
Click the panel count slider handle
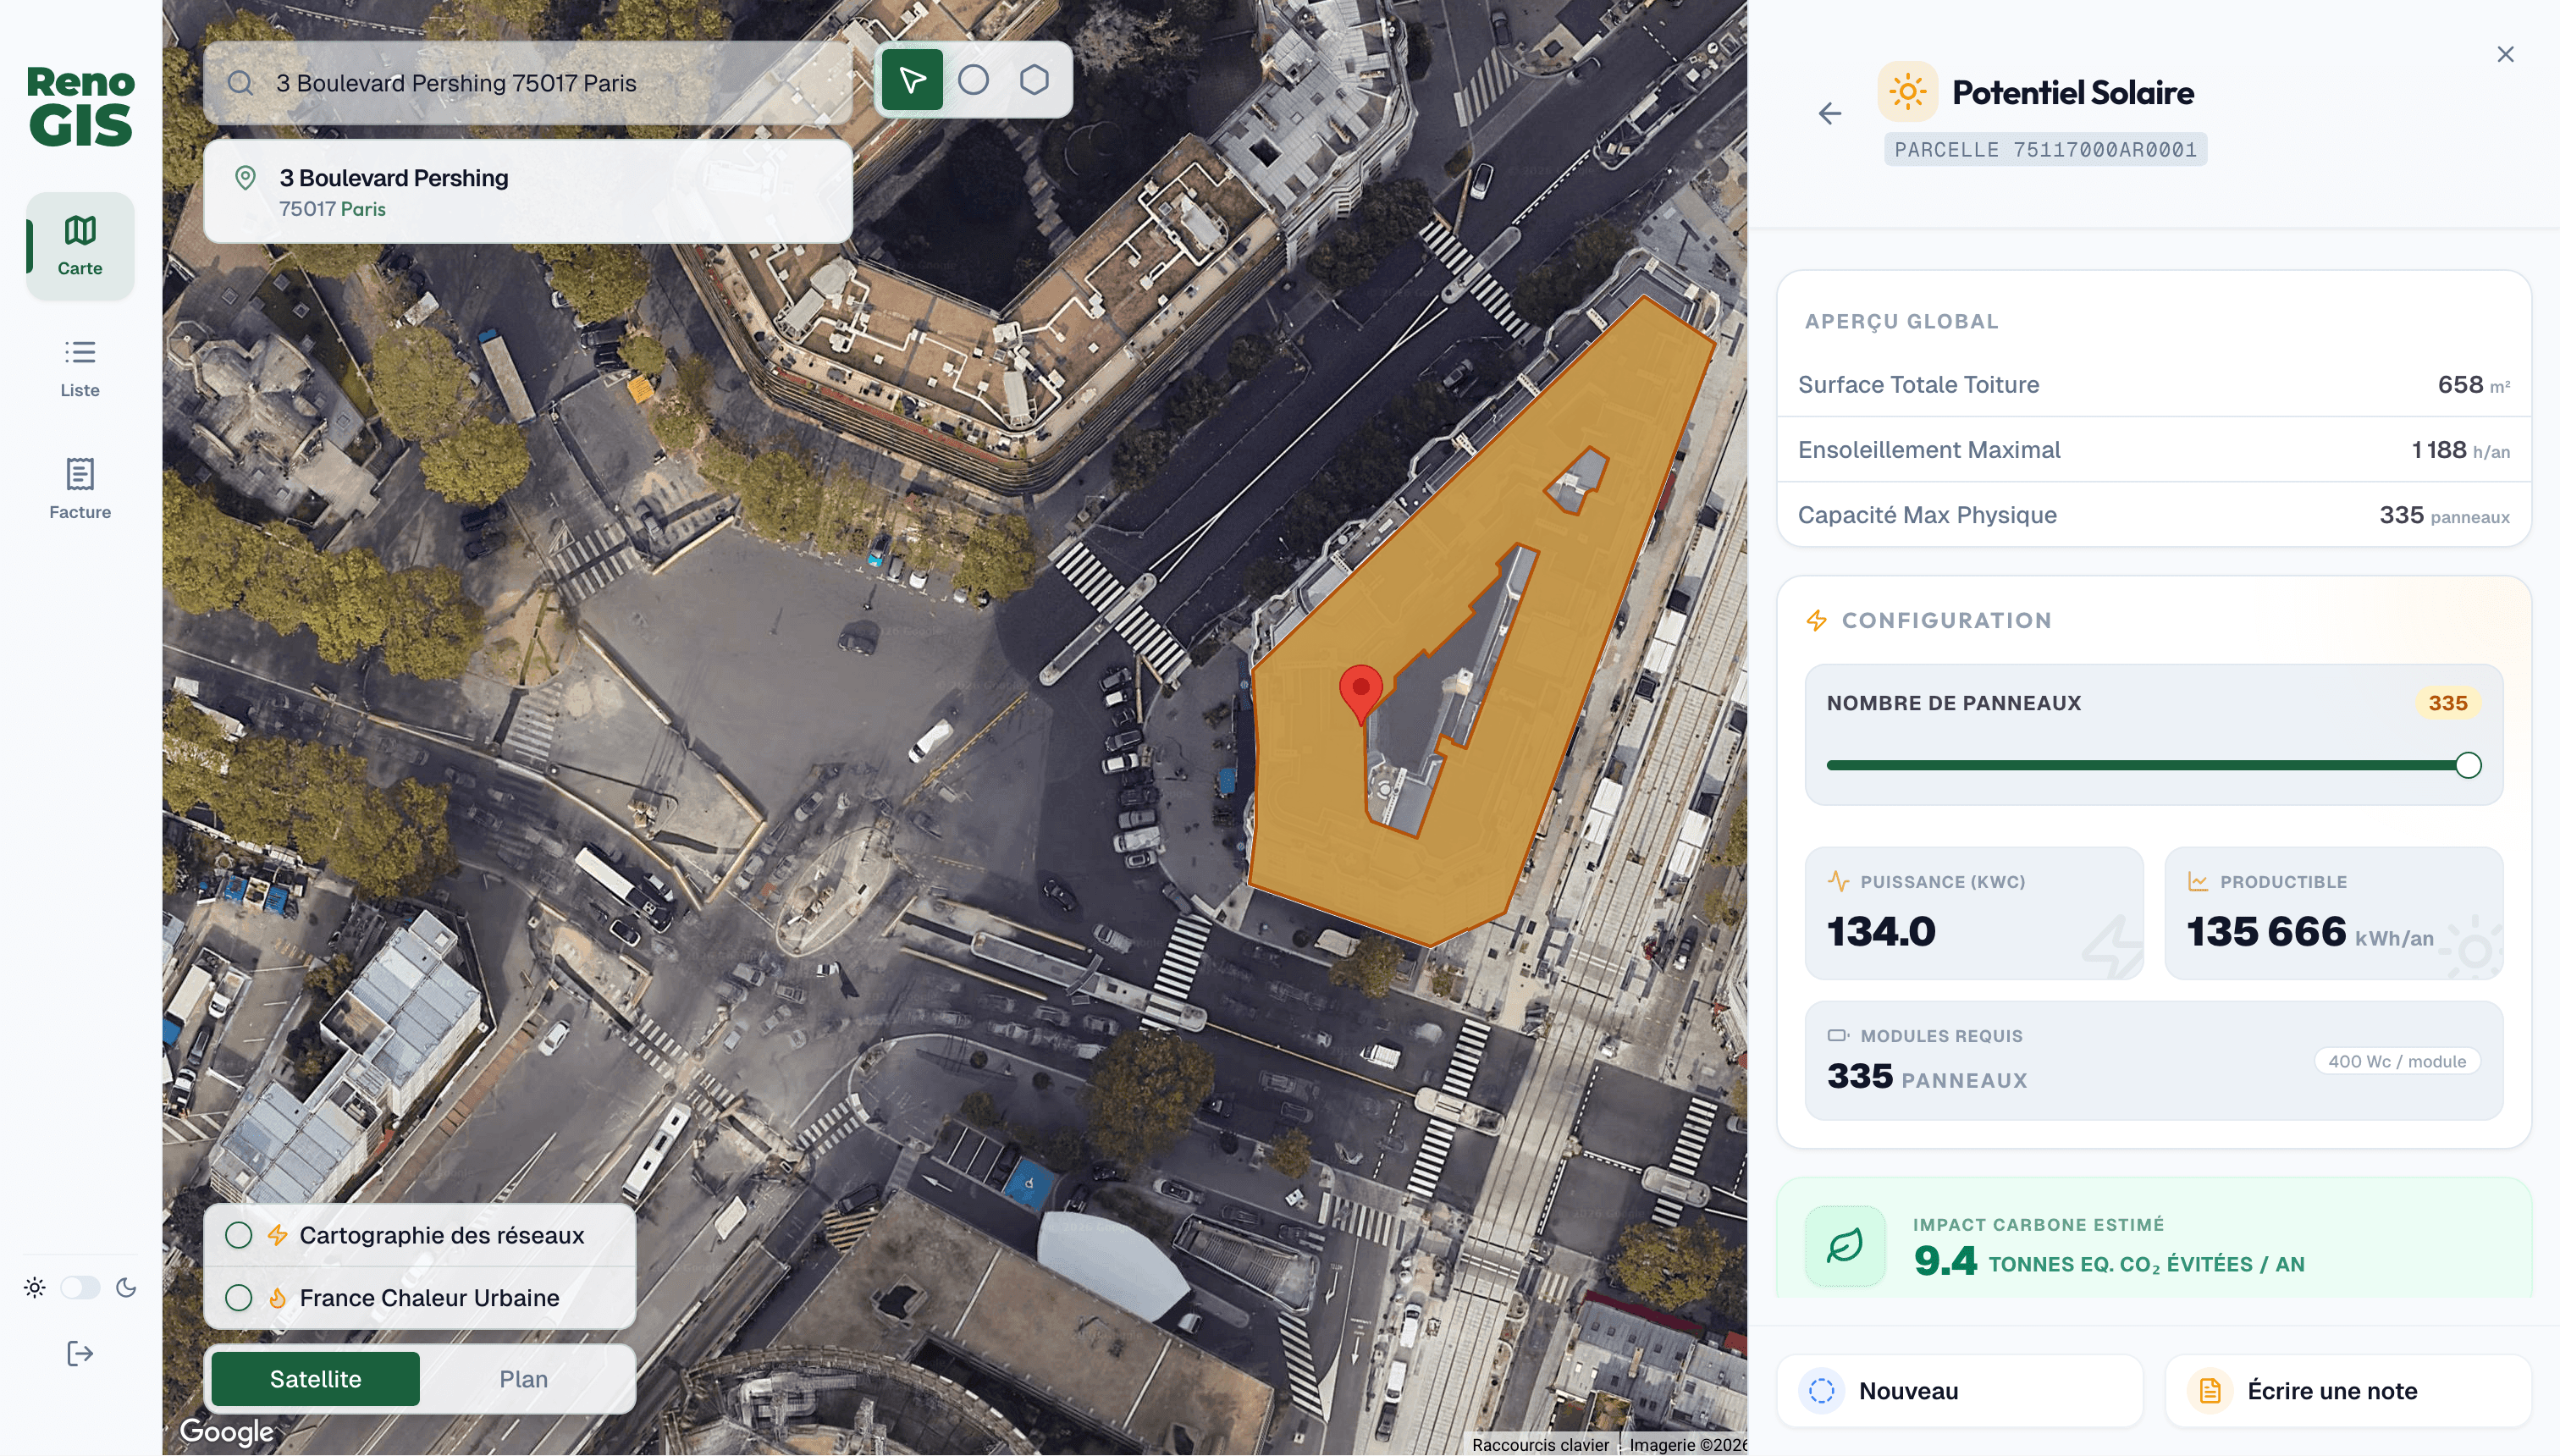point(2468,765)
